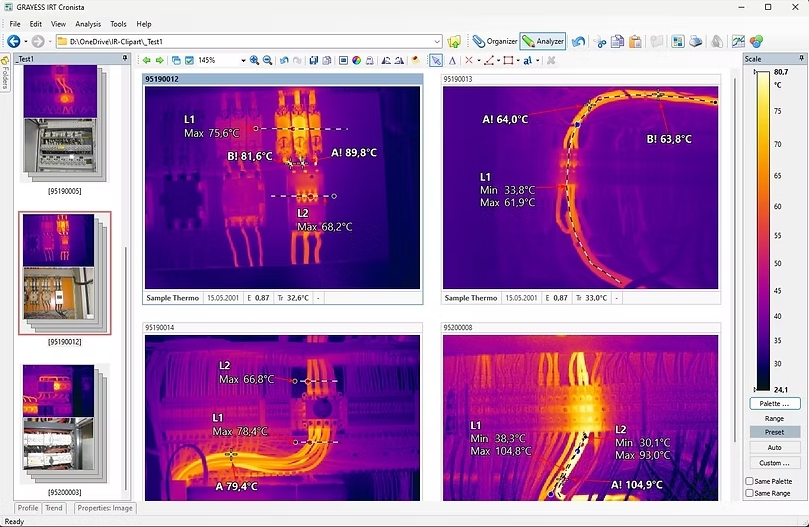
Task: Open the Back button history dropdown arrow
Action: (25, 41)
